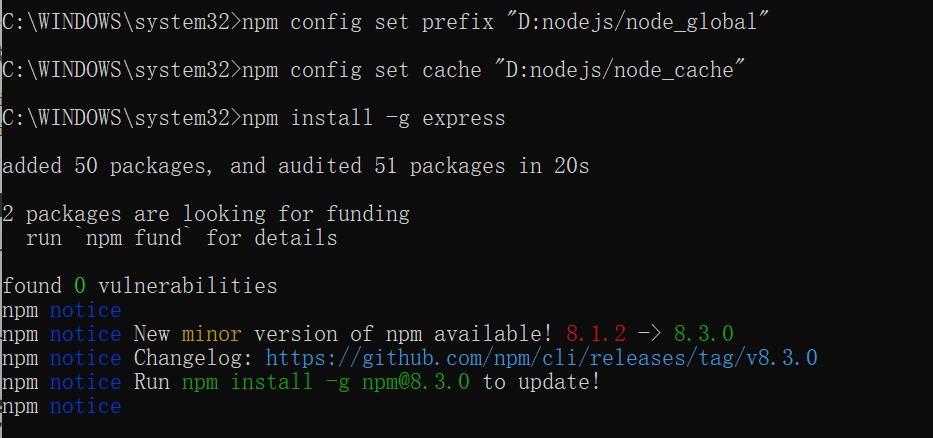Click the green 8.3.0 version number

tap(704, 334)
